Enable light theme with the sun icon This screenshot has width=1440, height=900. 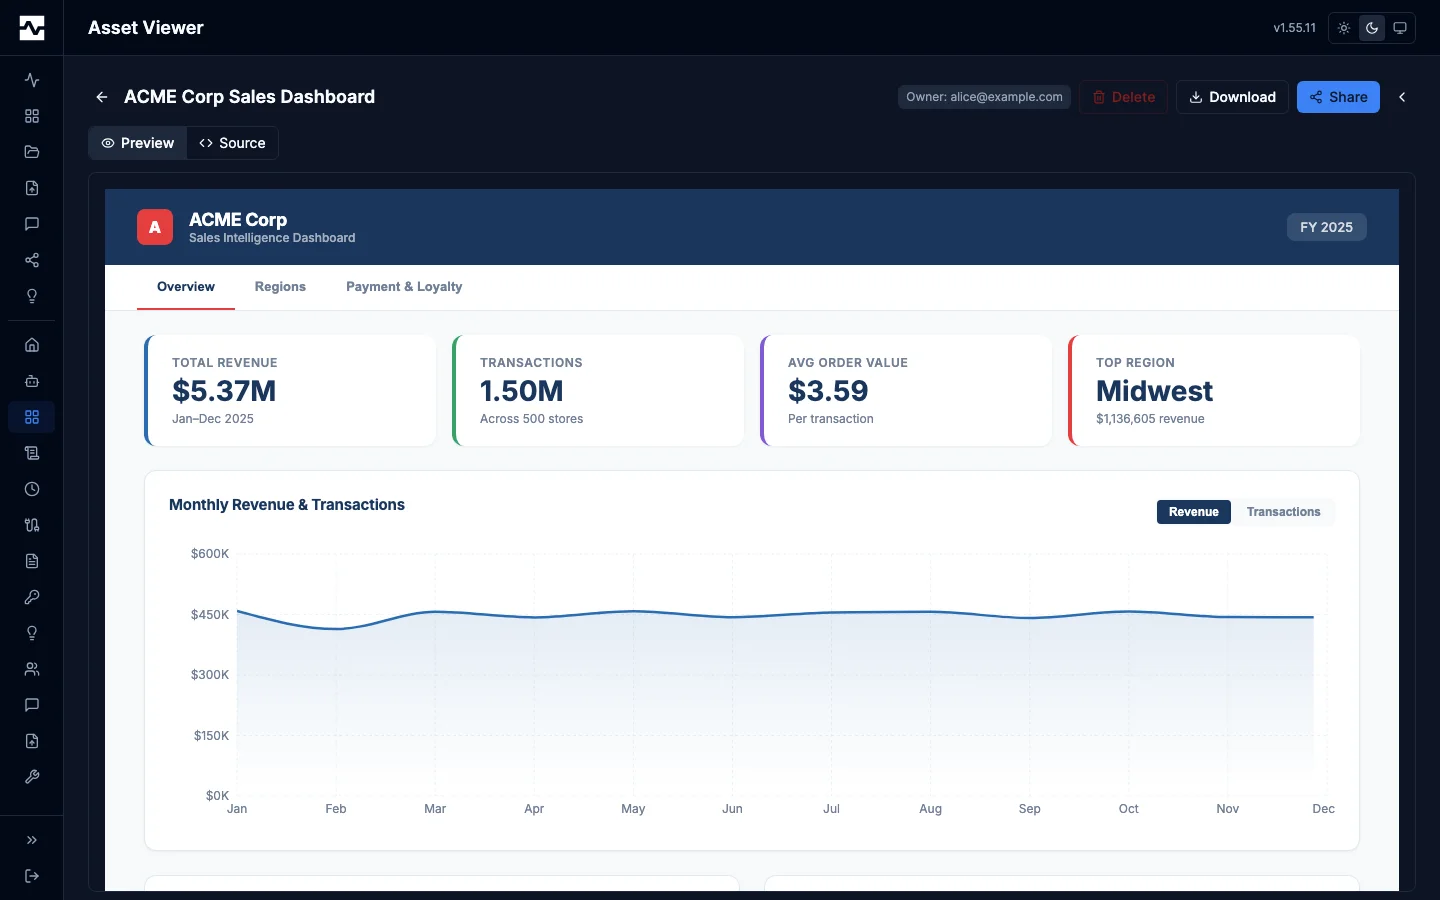pos(1343,28)
